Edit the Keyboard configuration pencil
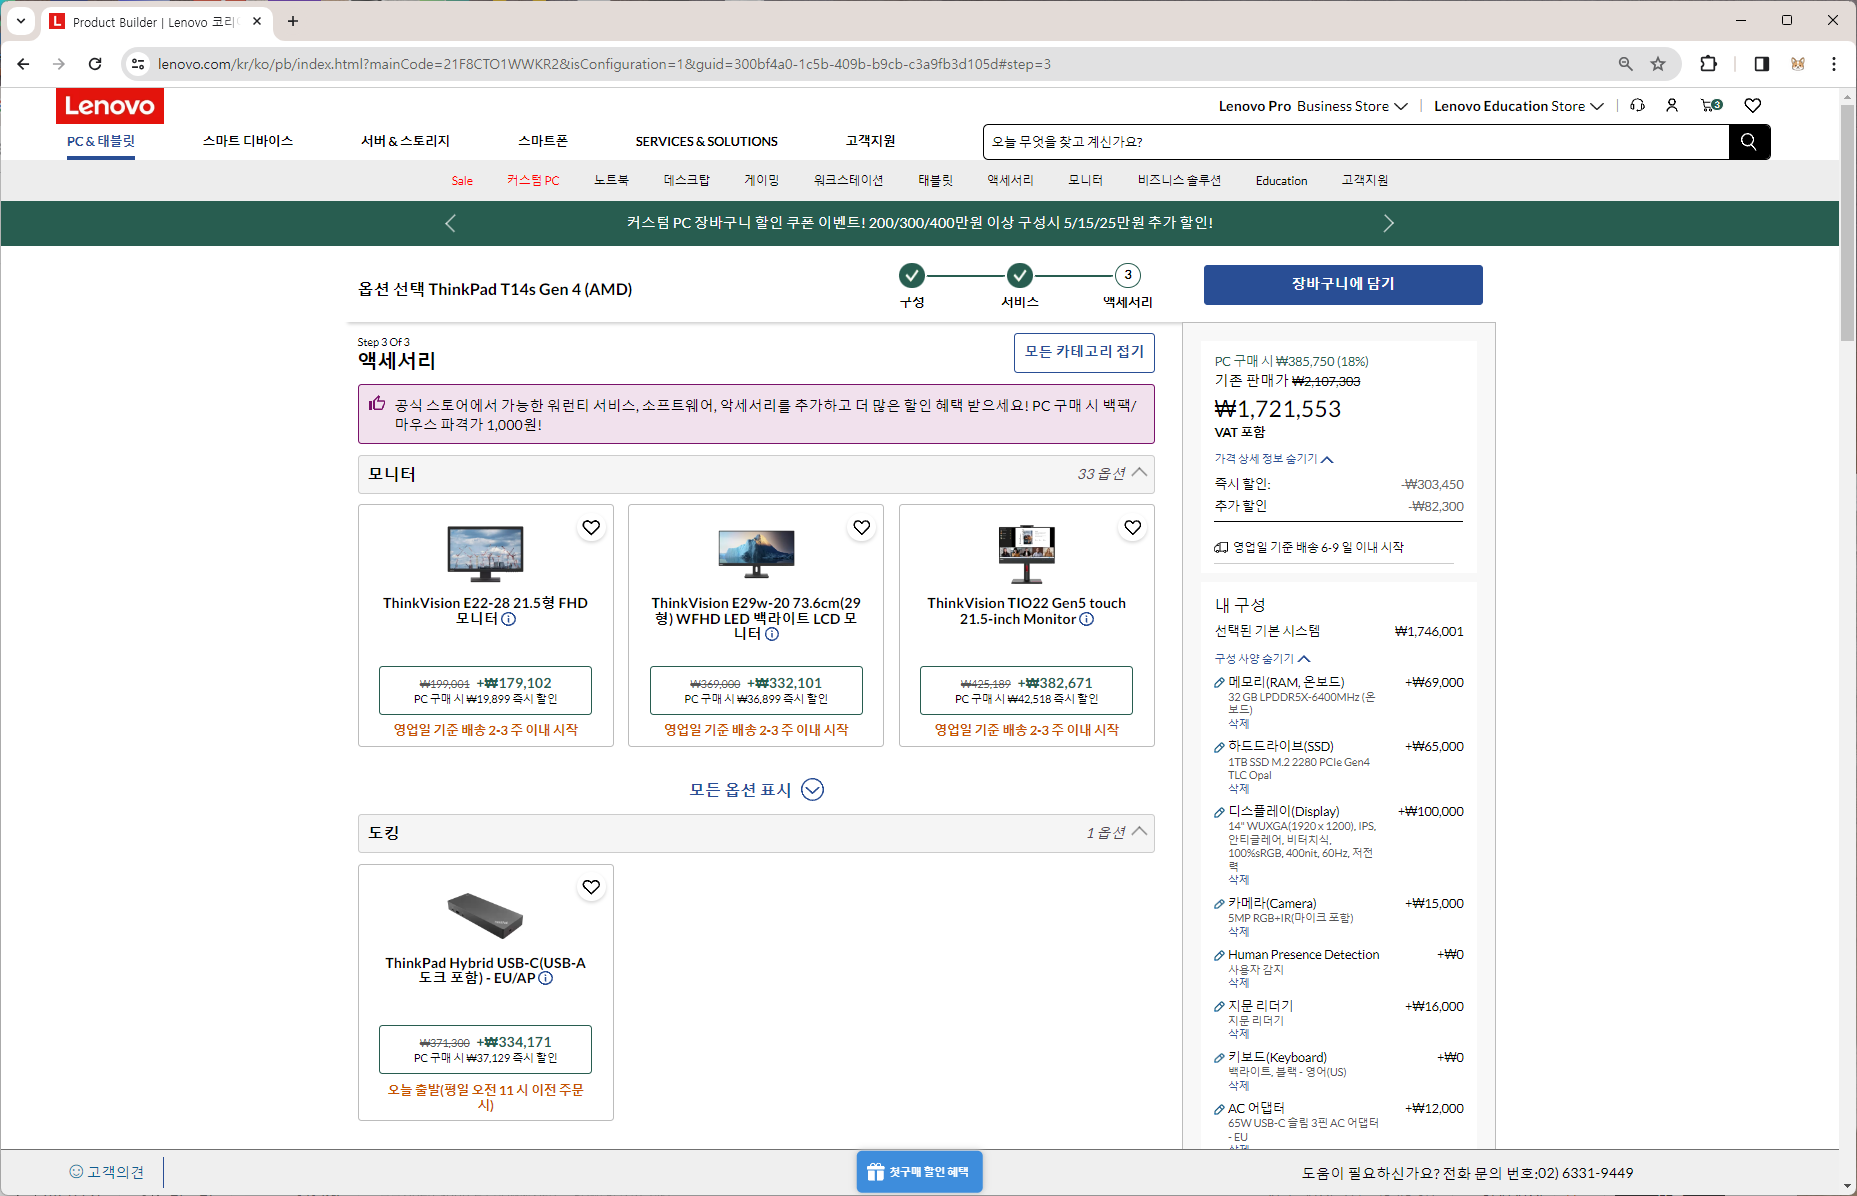 1219,1058
